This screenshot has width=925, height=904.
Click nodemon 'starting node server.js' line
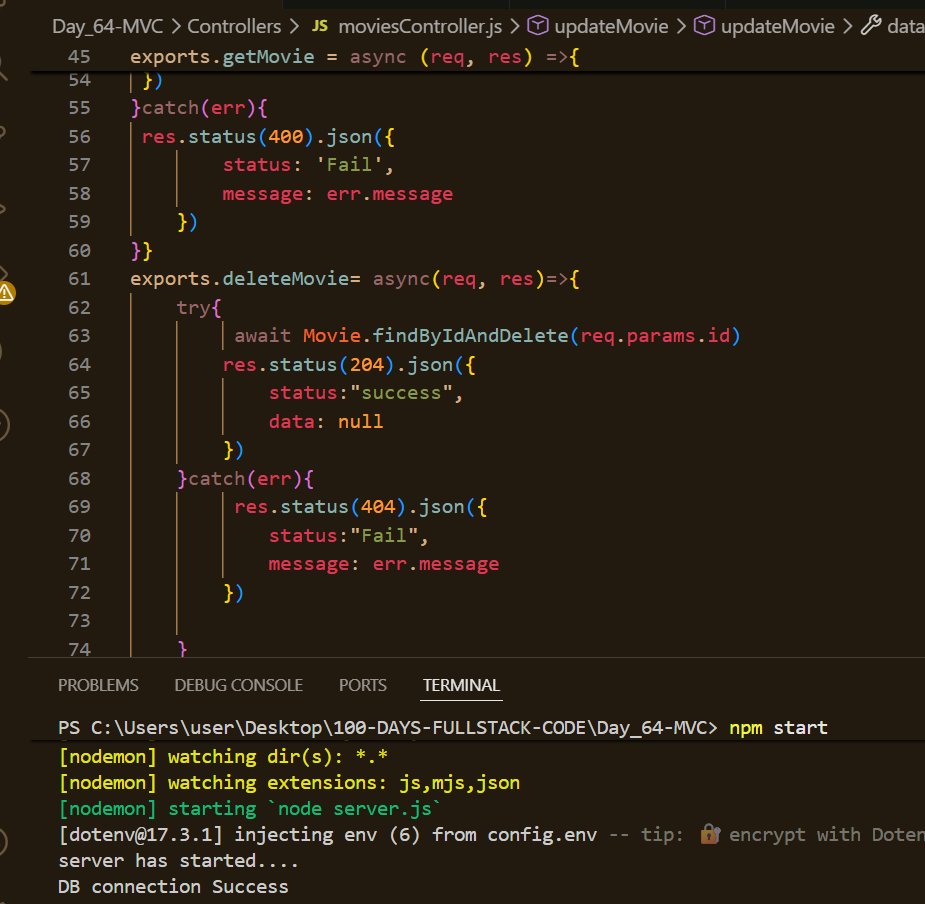(249, 808)
